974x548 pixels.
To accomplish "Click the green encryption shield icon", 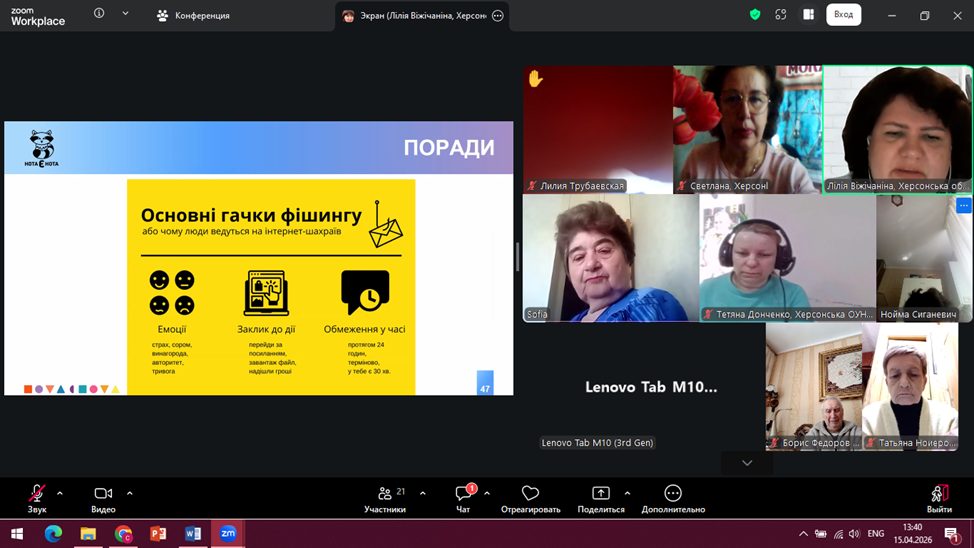I will point(755,15).
